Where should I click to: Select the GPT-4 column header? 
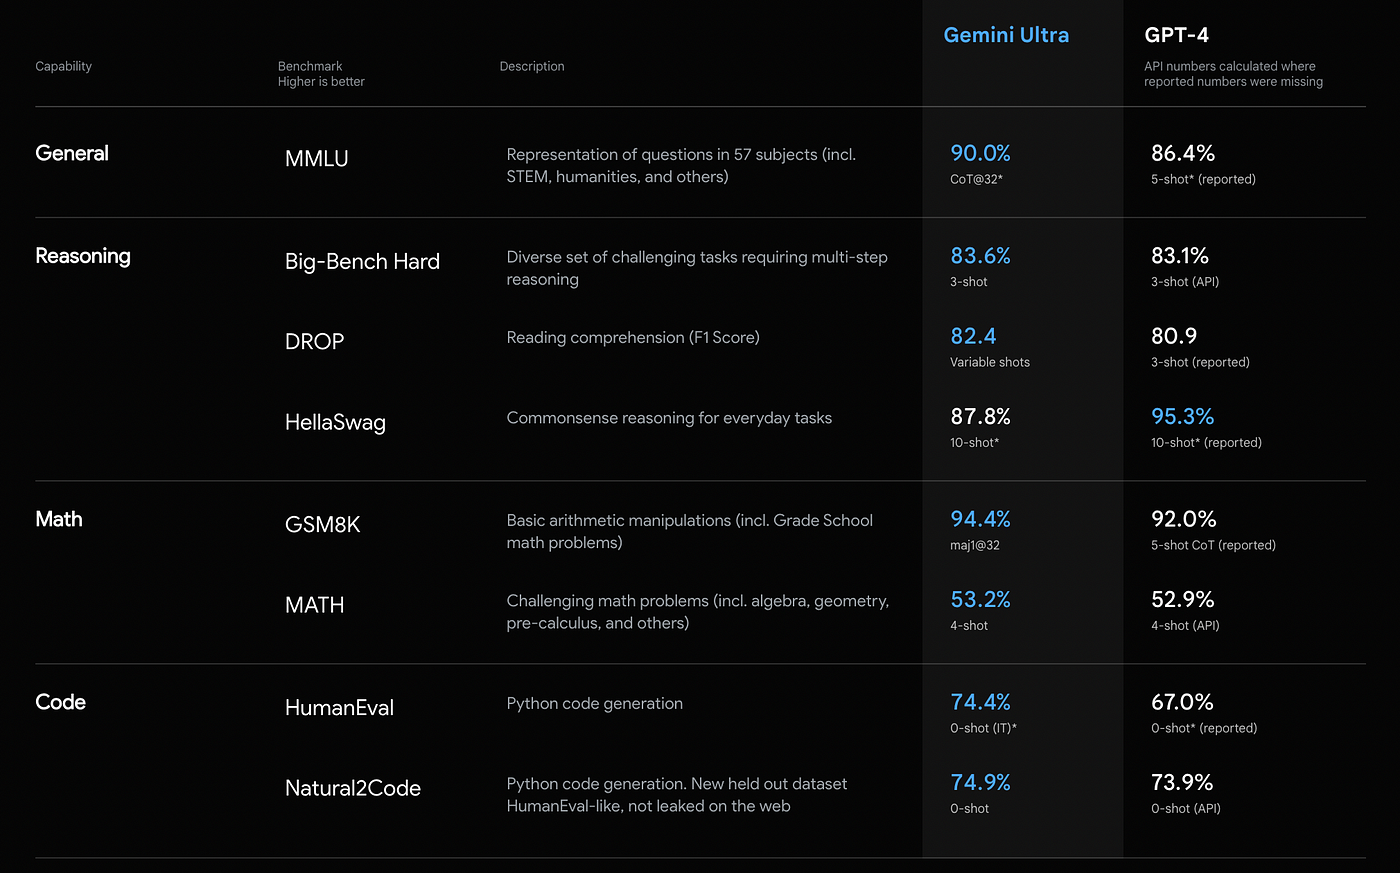pos(1176,35)
